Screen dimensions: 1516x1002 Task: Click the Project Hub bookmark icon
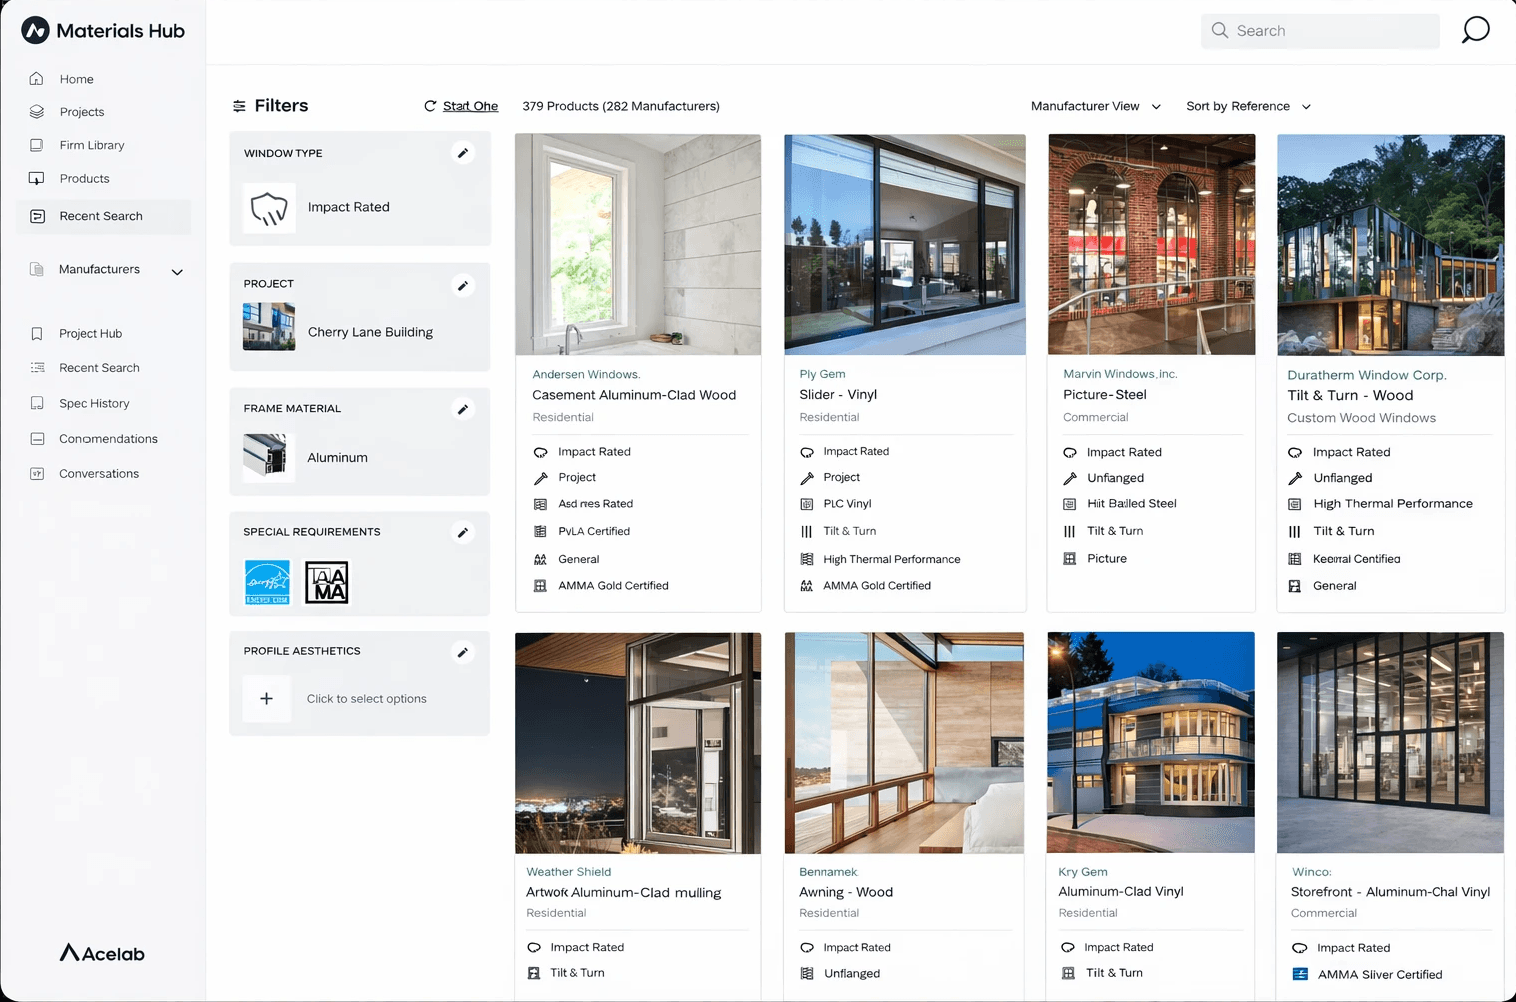(x=37, y=334)
